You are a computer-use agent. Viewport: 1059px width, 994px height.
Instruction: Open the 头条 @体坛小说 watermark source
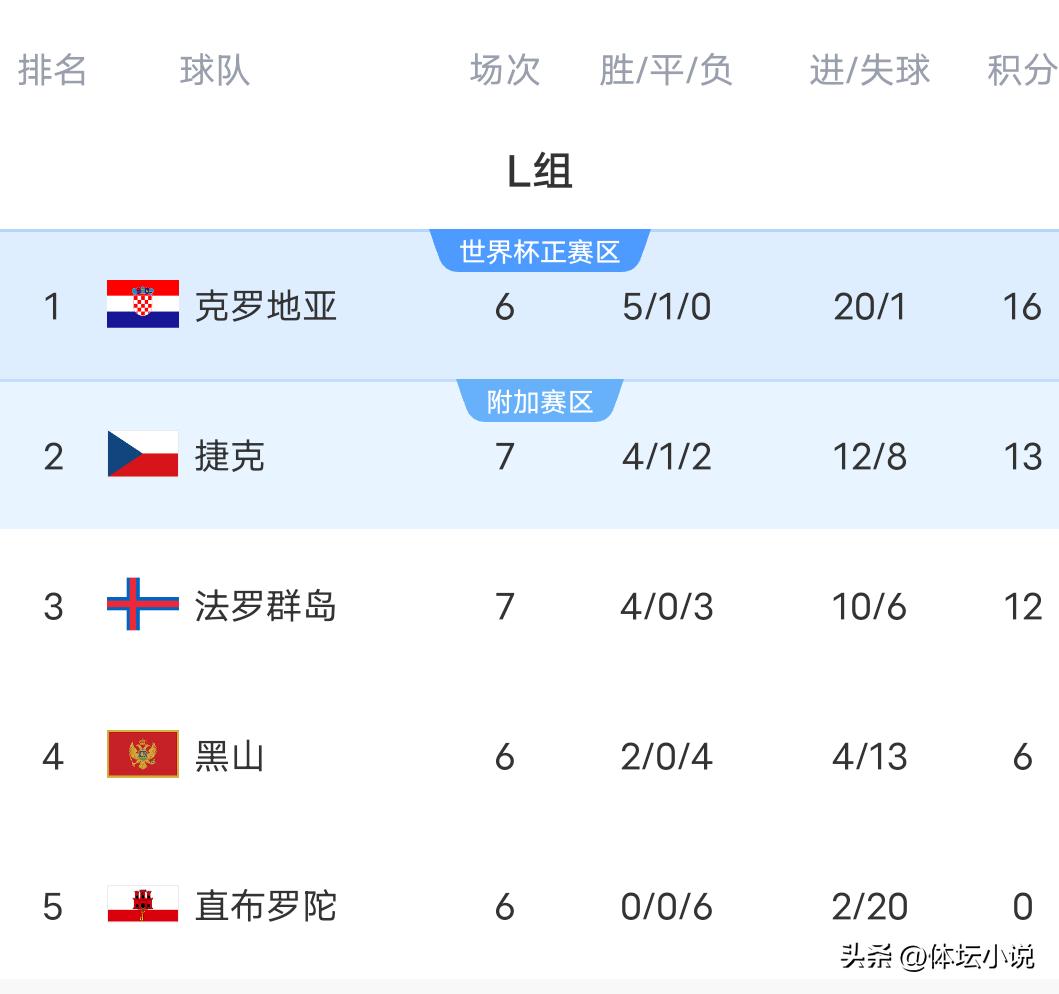pos(937,957)
